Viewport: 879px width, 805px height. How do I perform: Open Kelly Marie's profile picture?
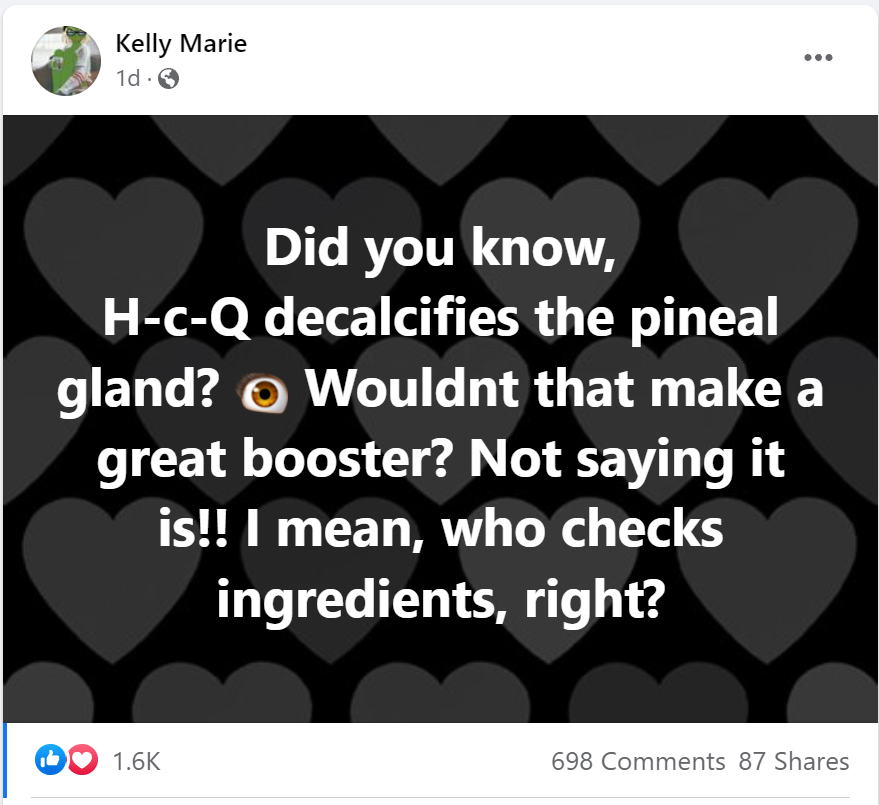click(x=67, y=60)
